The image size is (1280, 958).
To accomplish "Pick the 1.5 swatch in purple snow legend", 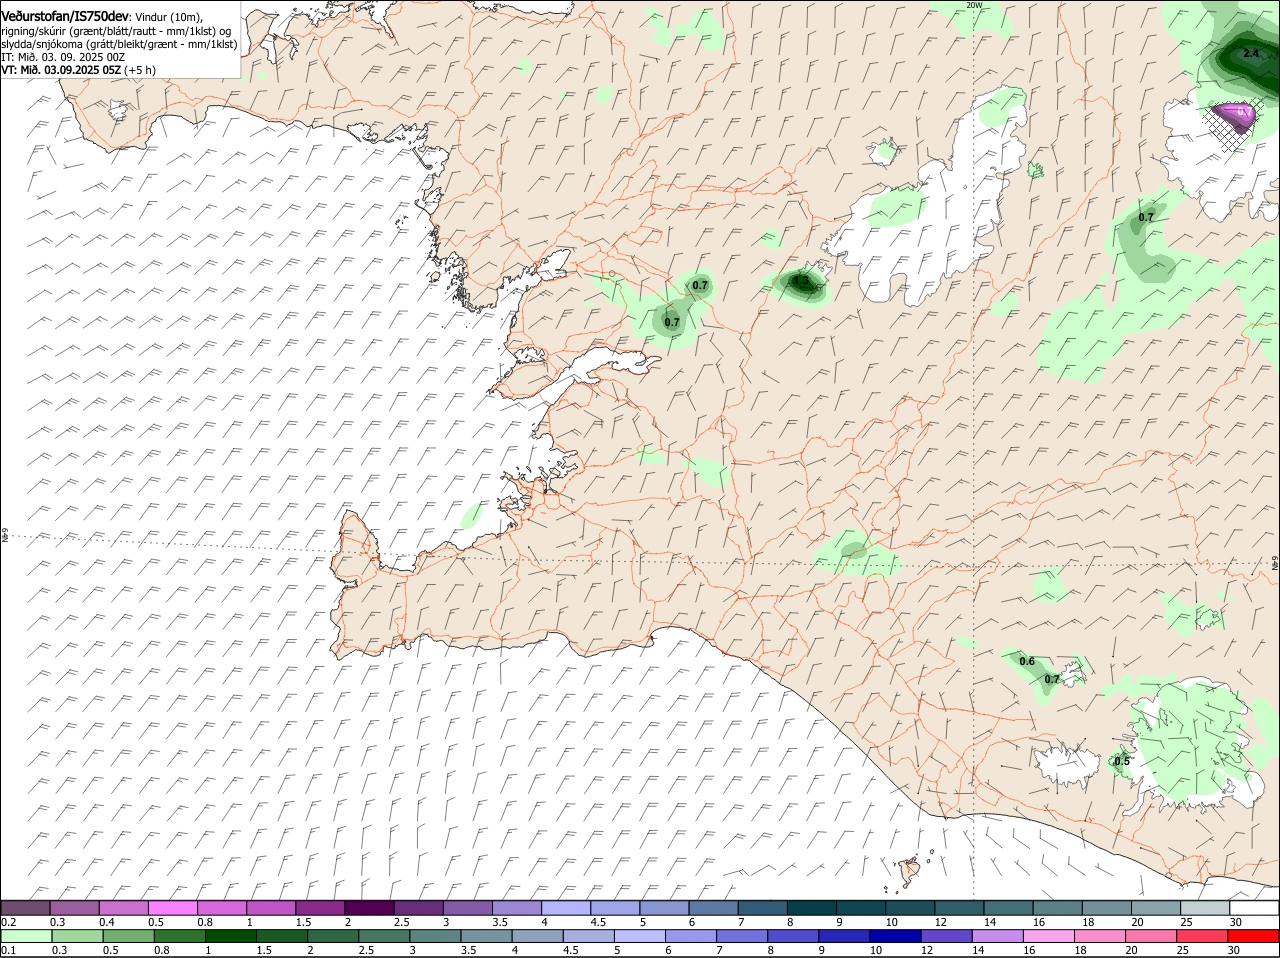I will pos(320,907).
